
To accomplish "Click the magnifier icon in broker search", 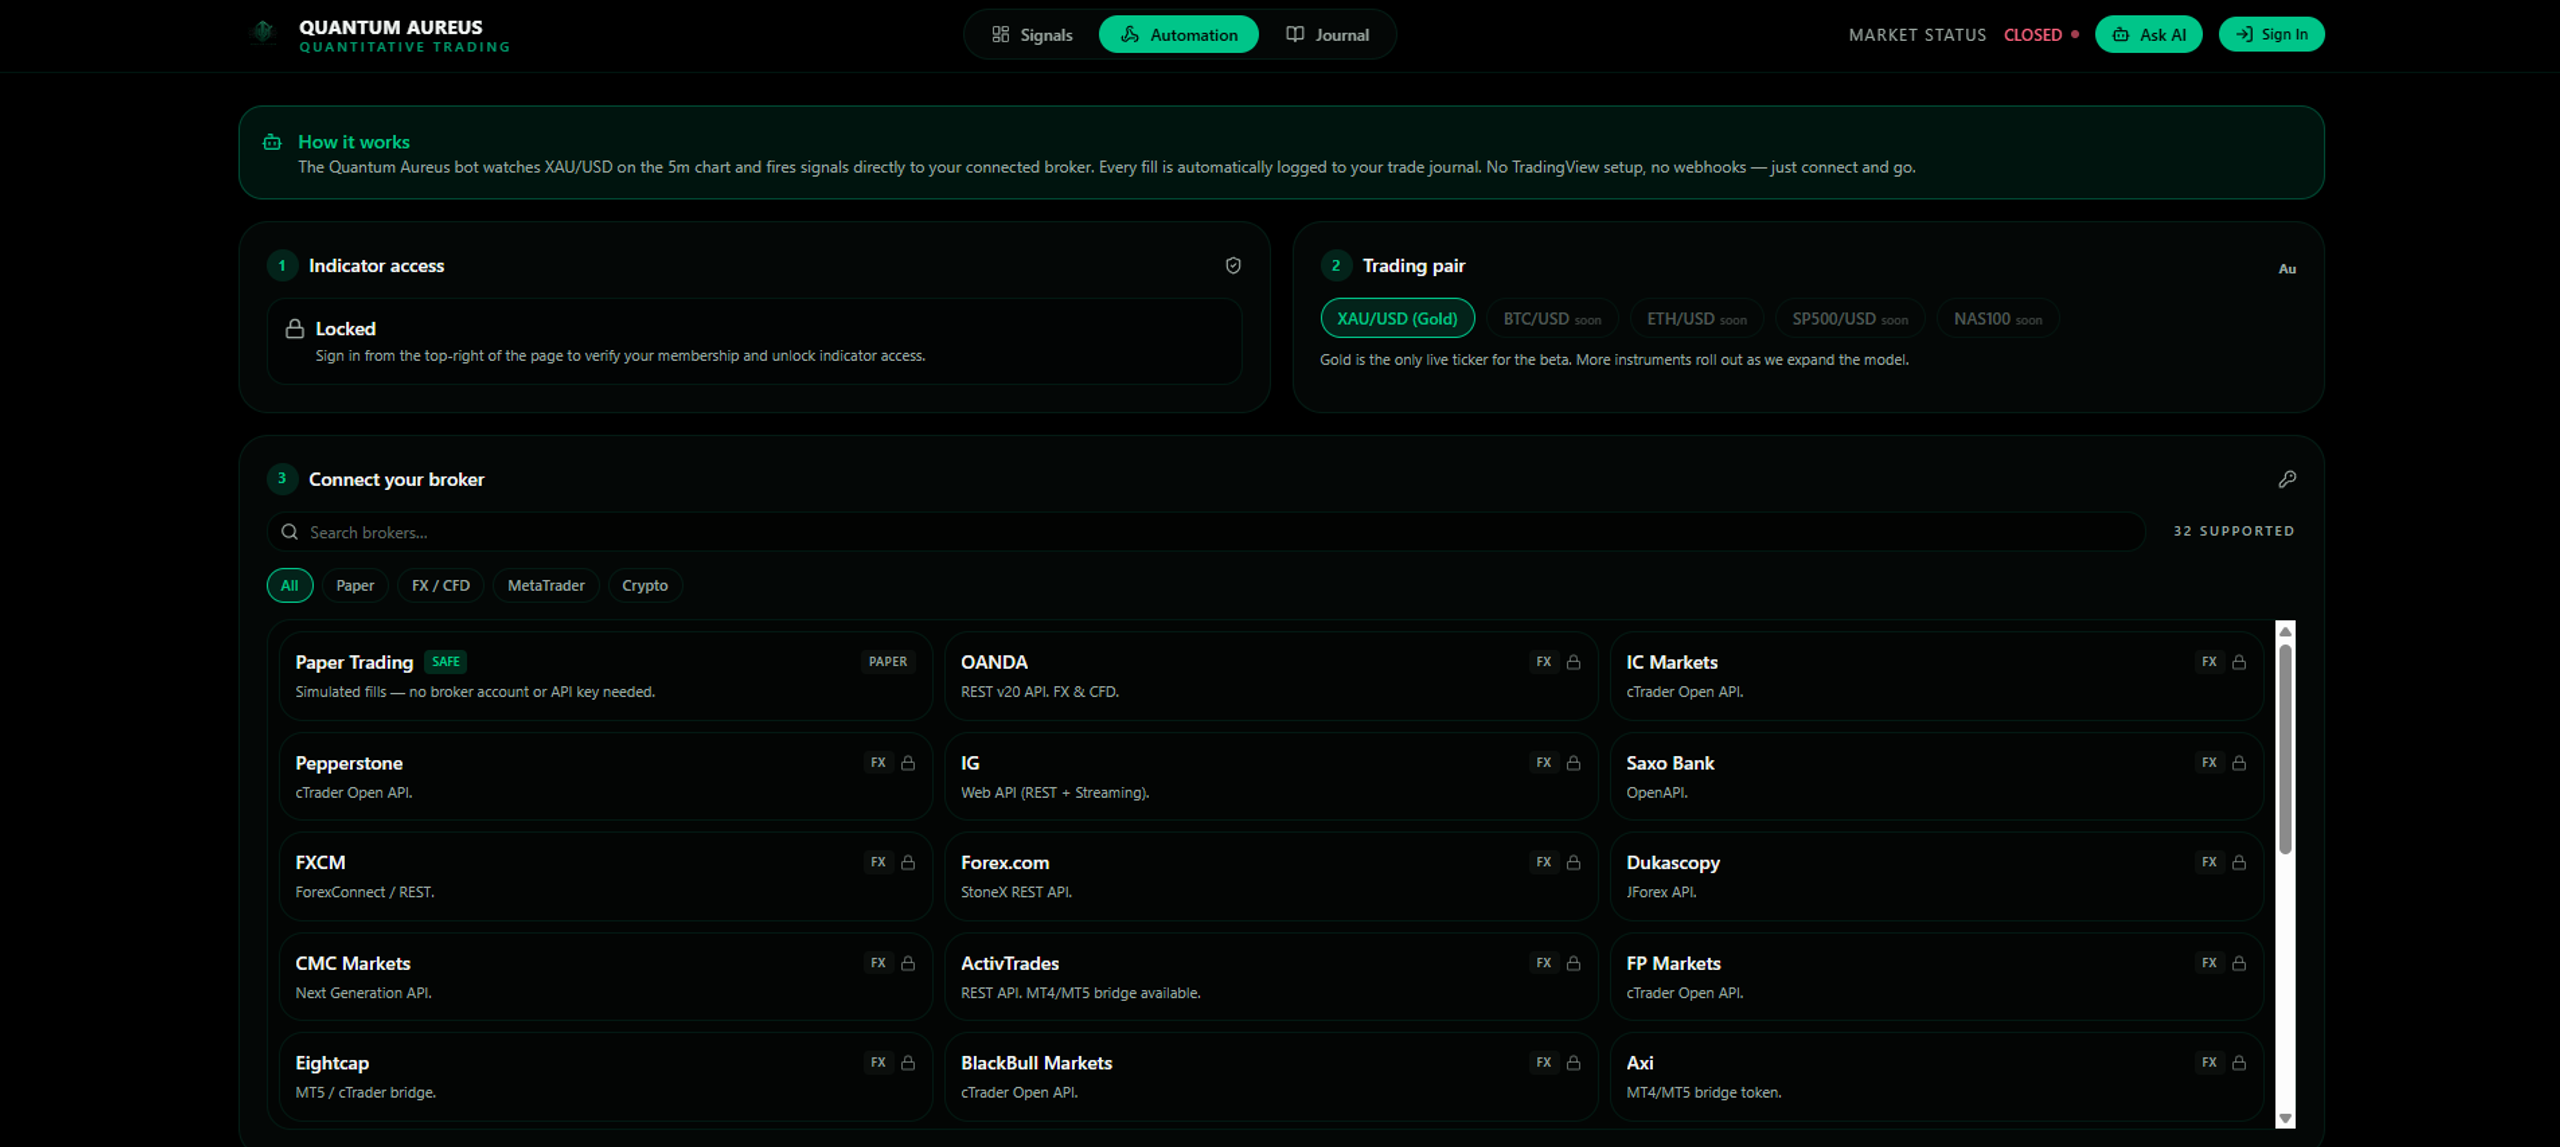I will 290,532.
